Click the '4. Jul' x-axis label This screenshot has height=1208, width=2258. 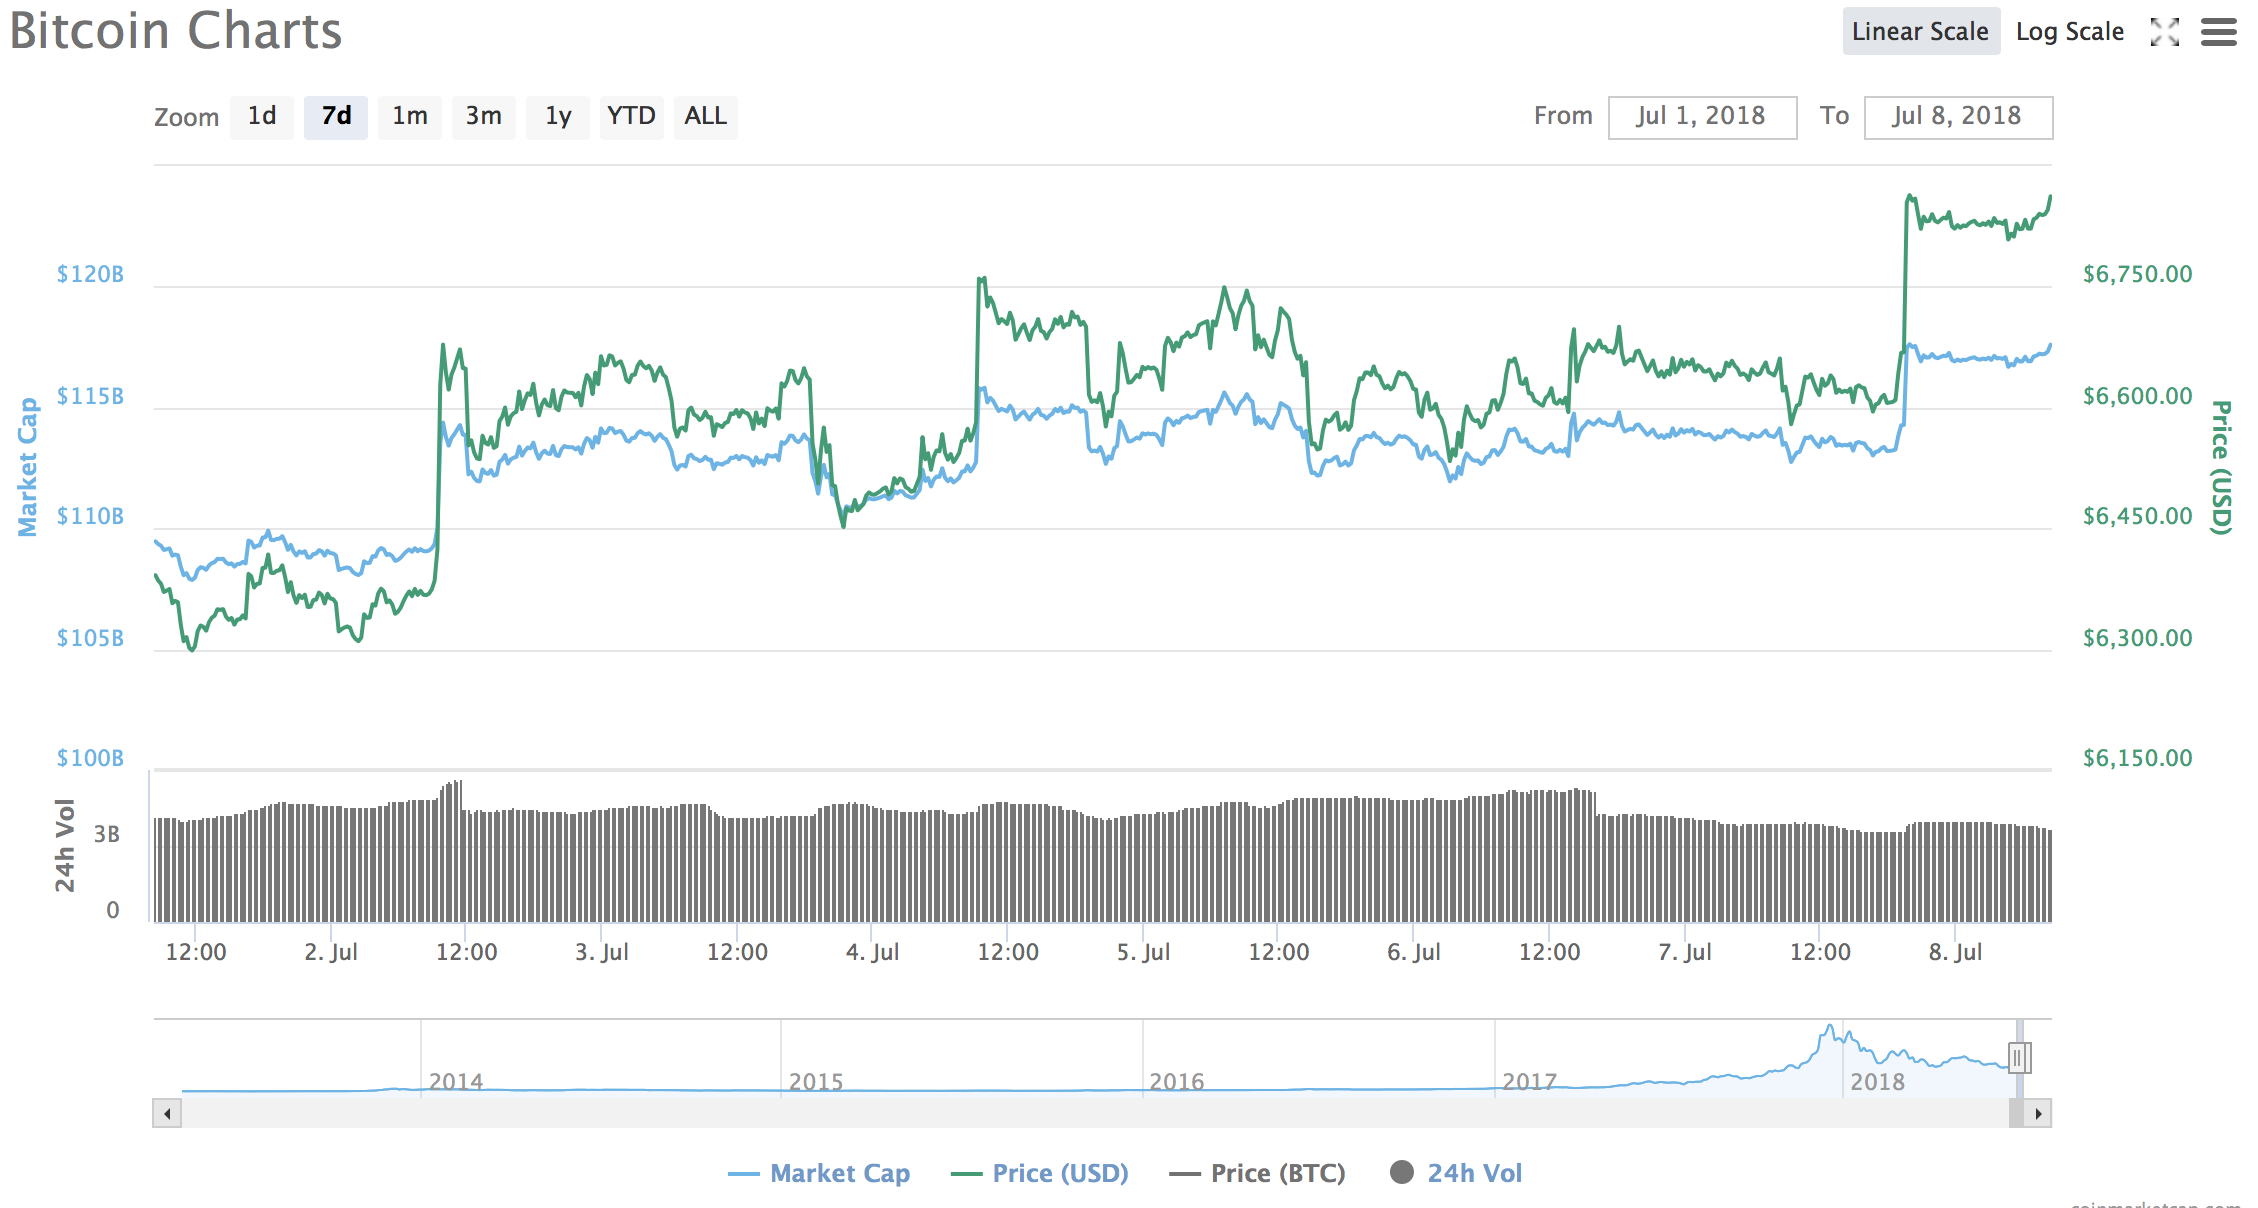[x=873, y=952]
